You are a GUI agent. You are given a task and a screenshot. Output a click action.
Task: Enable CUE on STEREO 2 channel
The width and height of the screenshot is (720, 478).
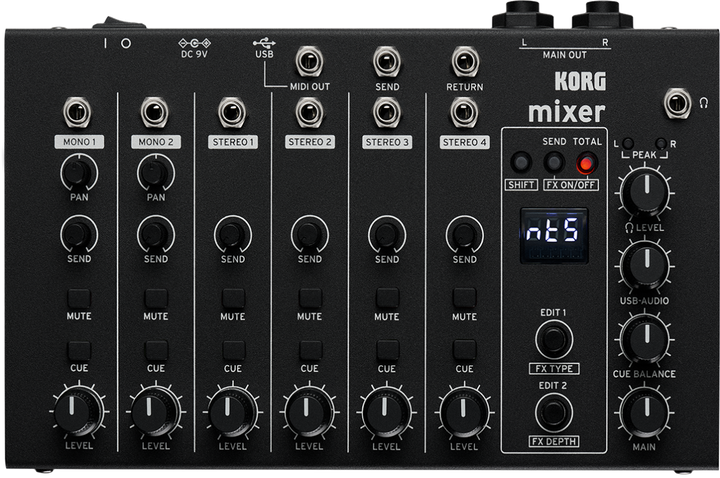[x=310, y=350]
